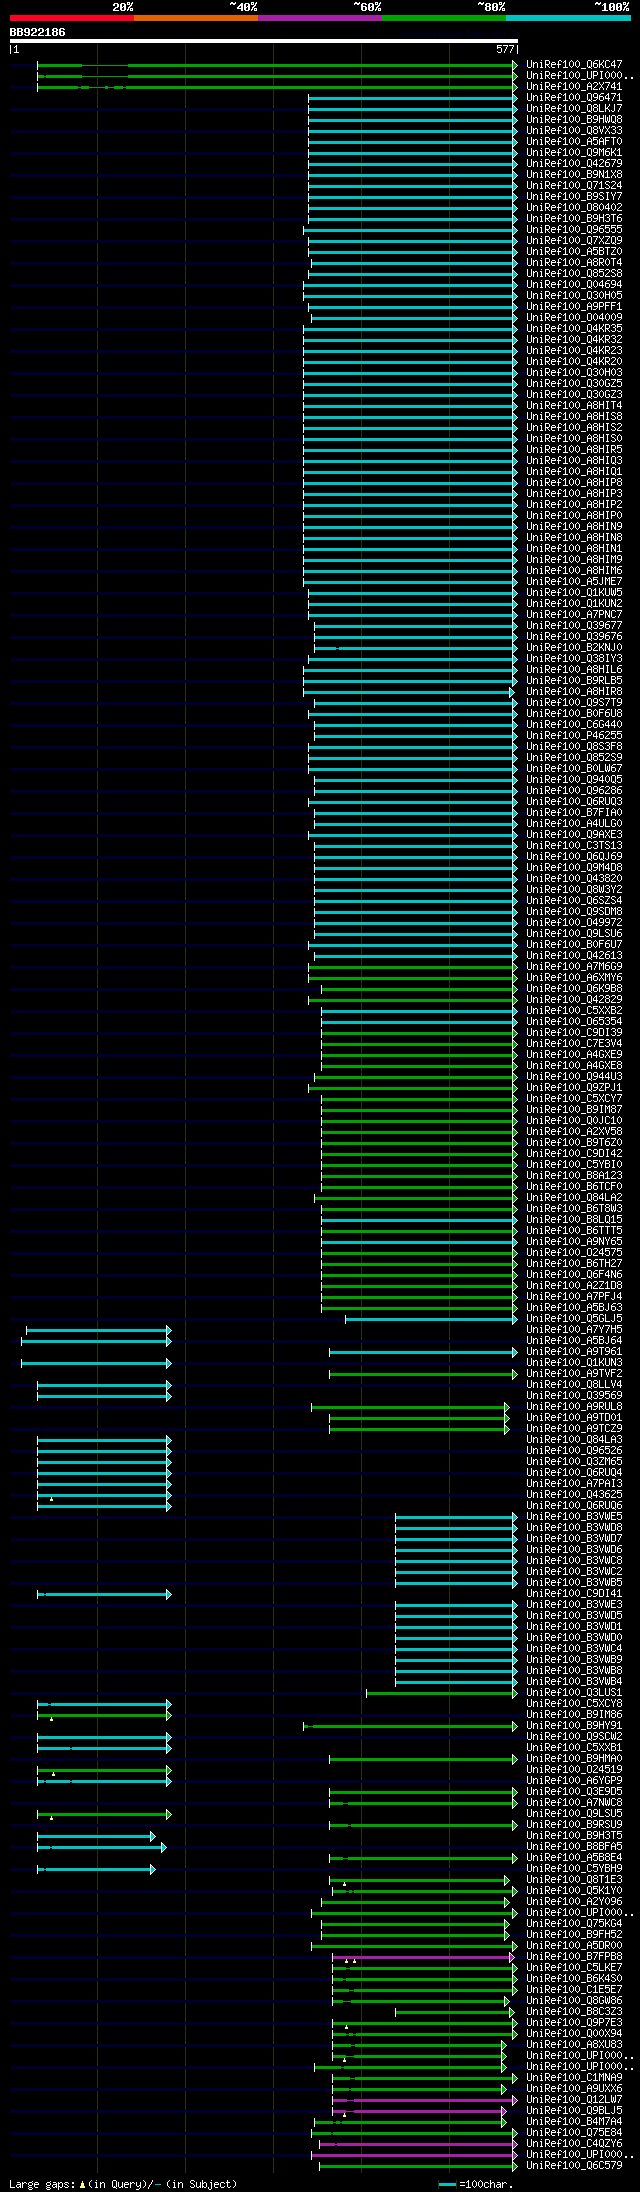Open hit UniRef100_A7PAI3
This screenshot has height=2192, width=640.
click(x=574, y=1484)
